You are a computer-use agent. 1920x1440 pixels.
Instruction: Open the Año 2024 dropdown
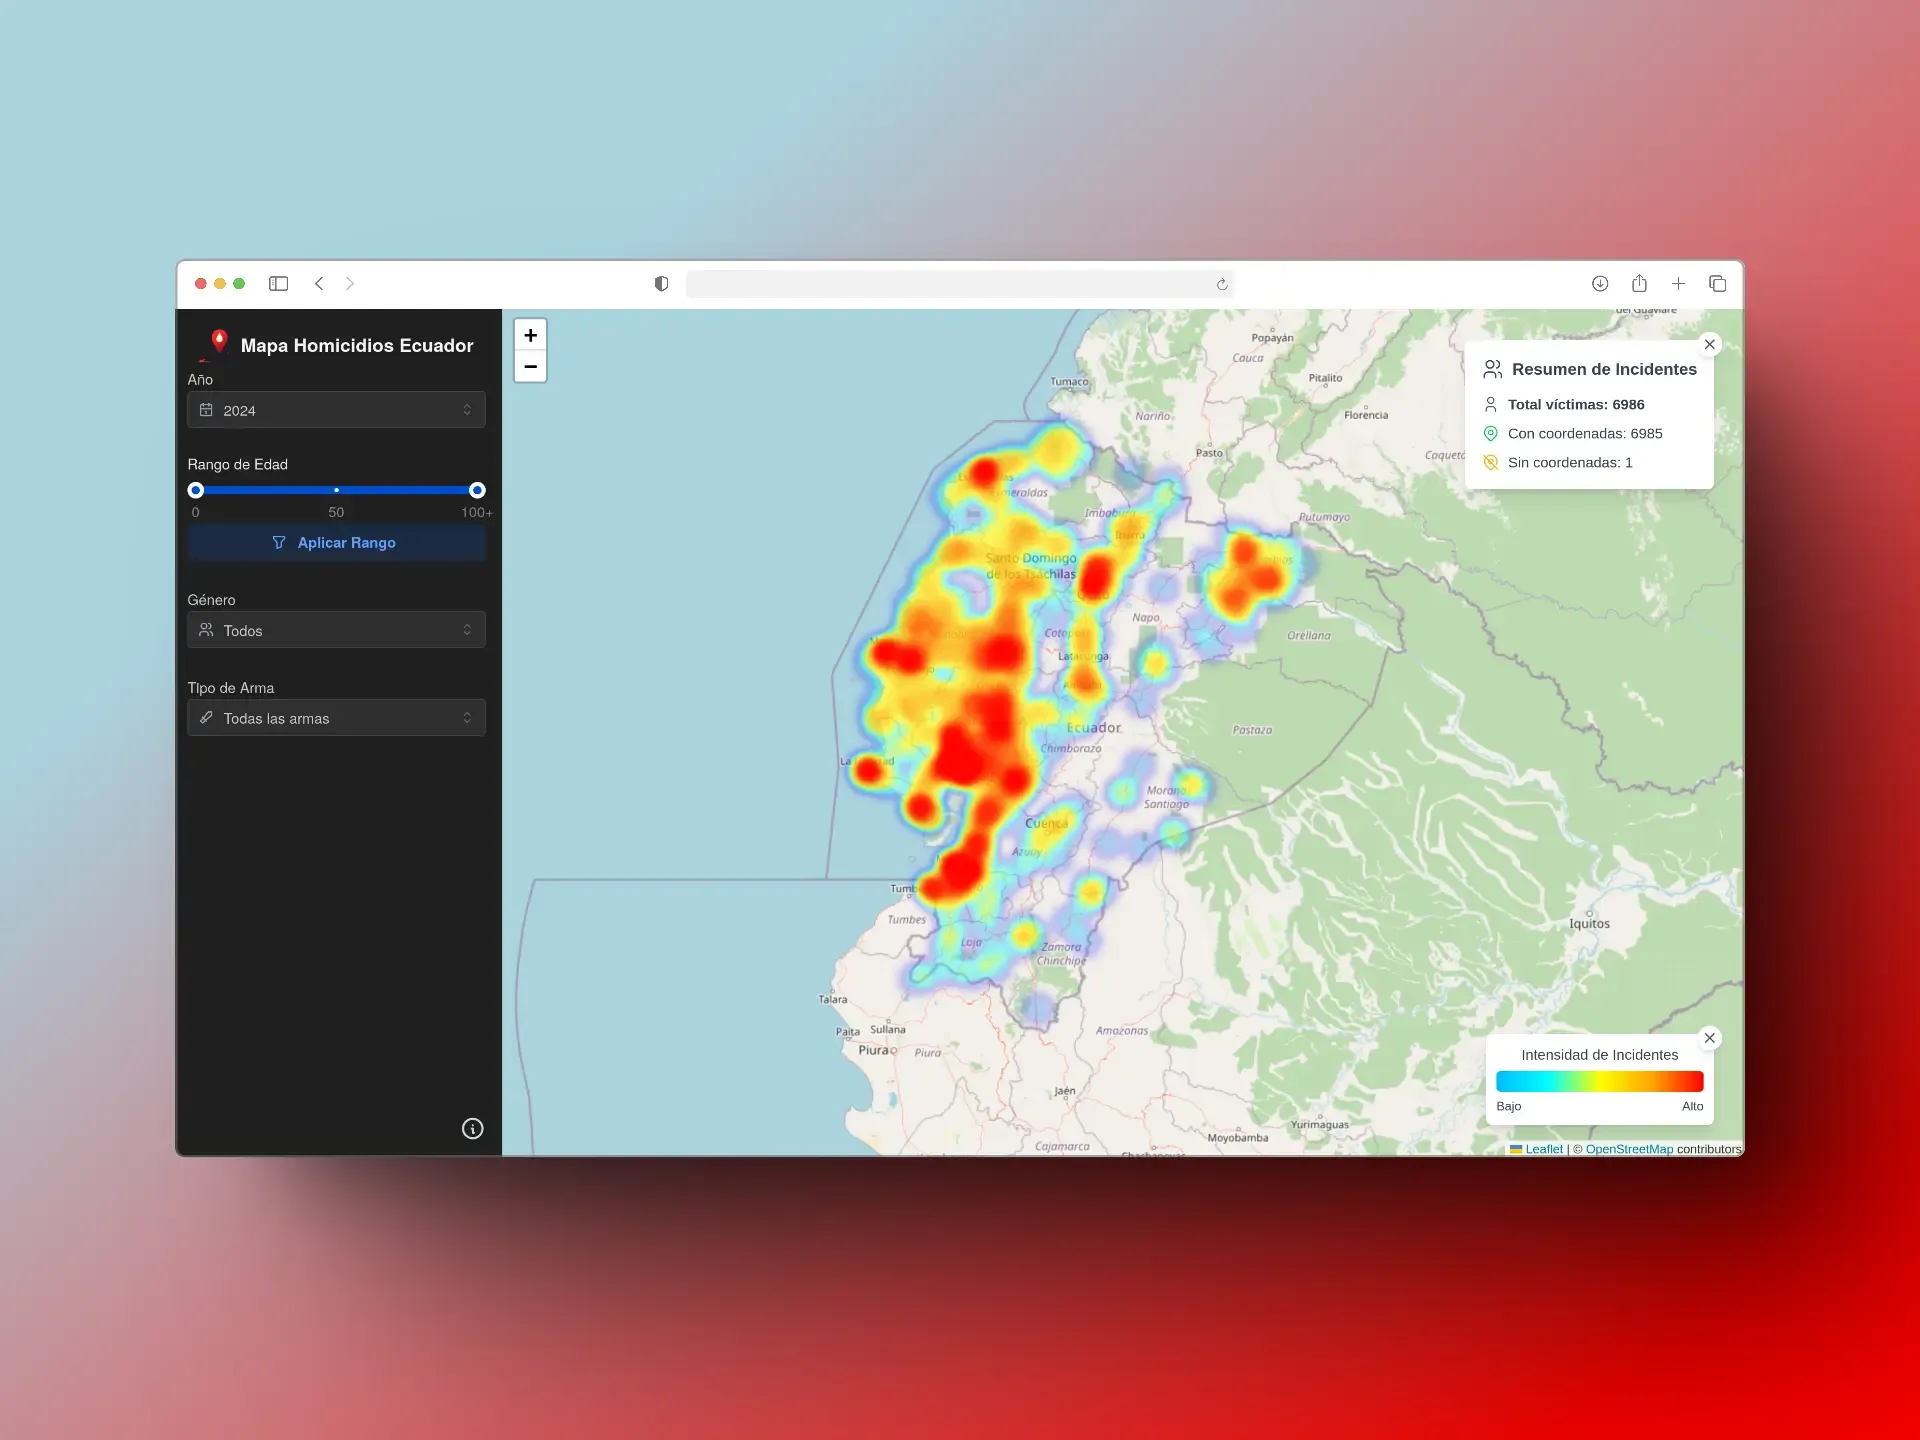click(336, 410)
